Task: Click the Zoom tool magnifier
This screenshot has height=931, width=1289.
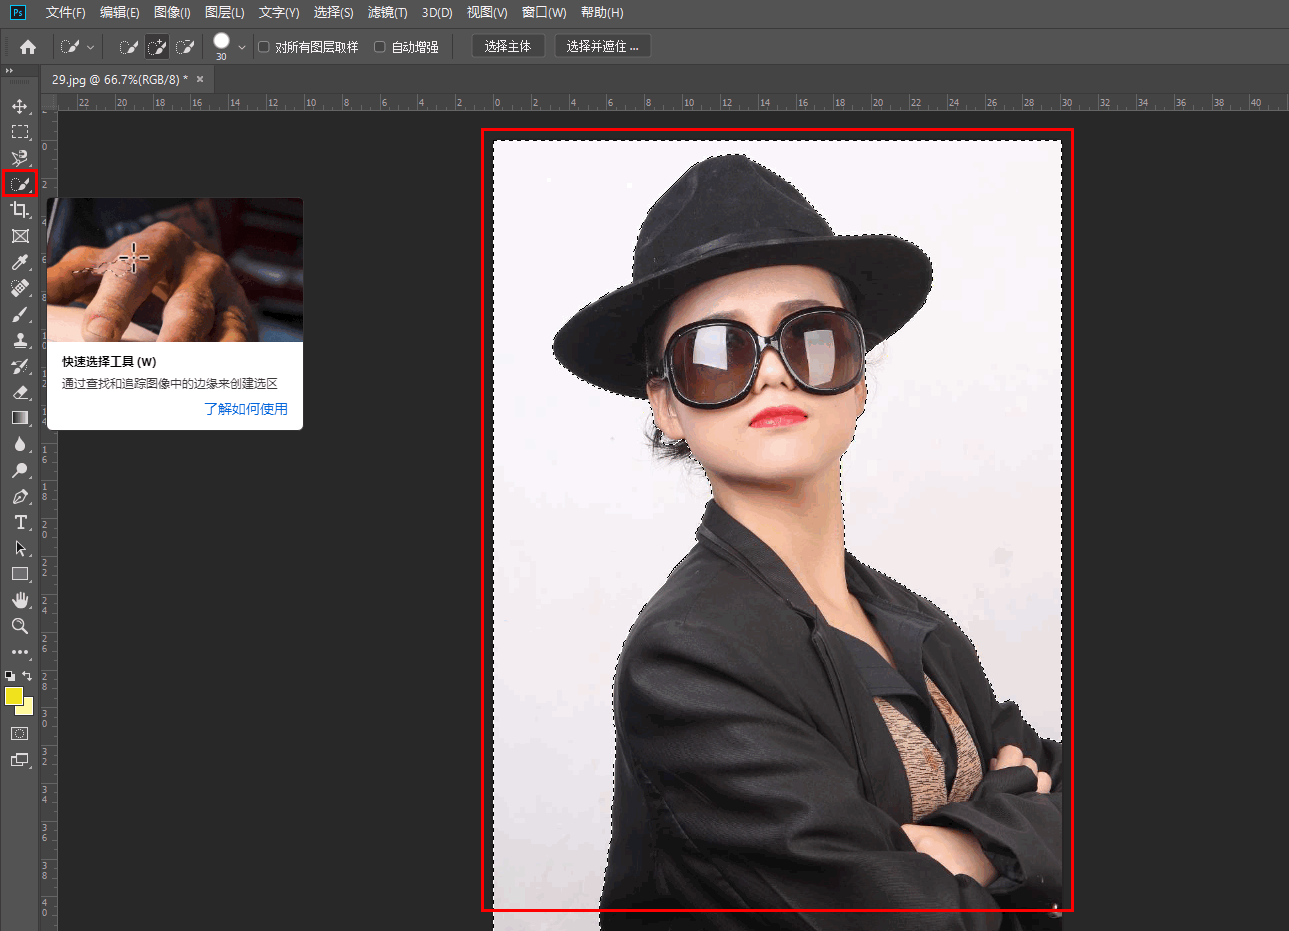Action: (19, 626)
